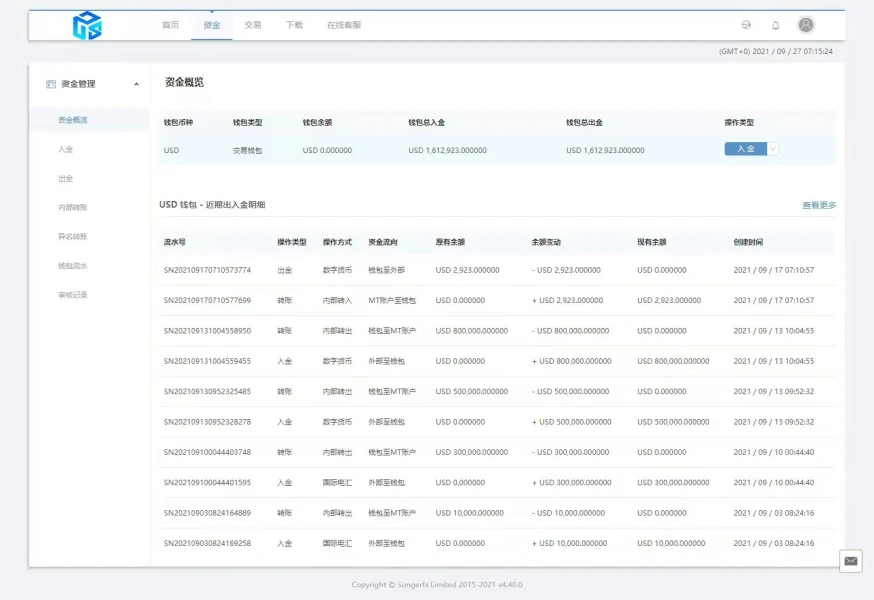Screen dimensions: 874x600
Task: Open the dropdown arrow beside 入金 button
Action: [x=773, y=149]
